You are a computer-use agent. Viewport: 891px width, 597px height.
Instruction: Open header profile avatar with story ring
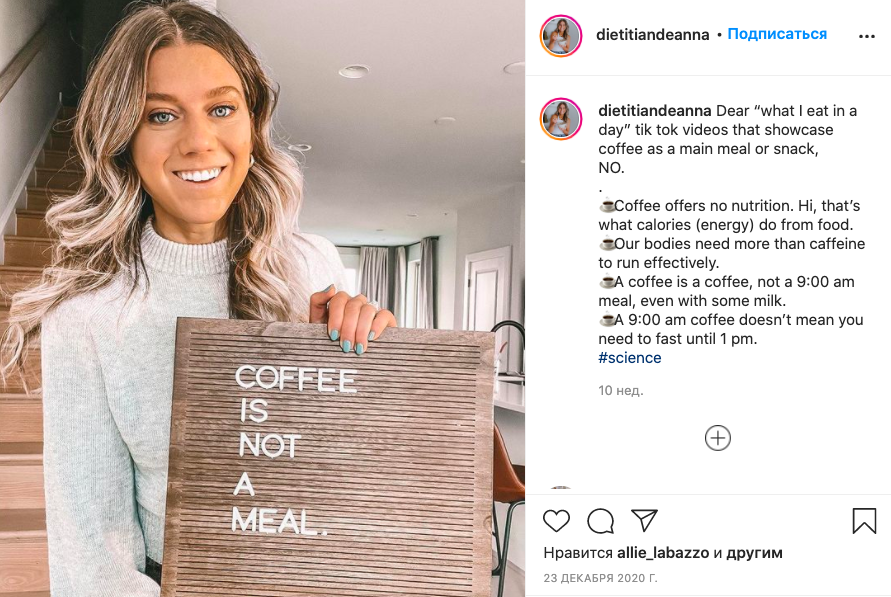pyautogui.click(x=561, y=36)
